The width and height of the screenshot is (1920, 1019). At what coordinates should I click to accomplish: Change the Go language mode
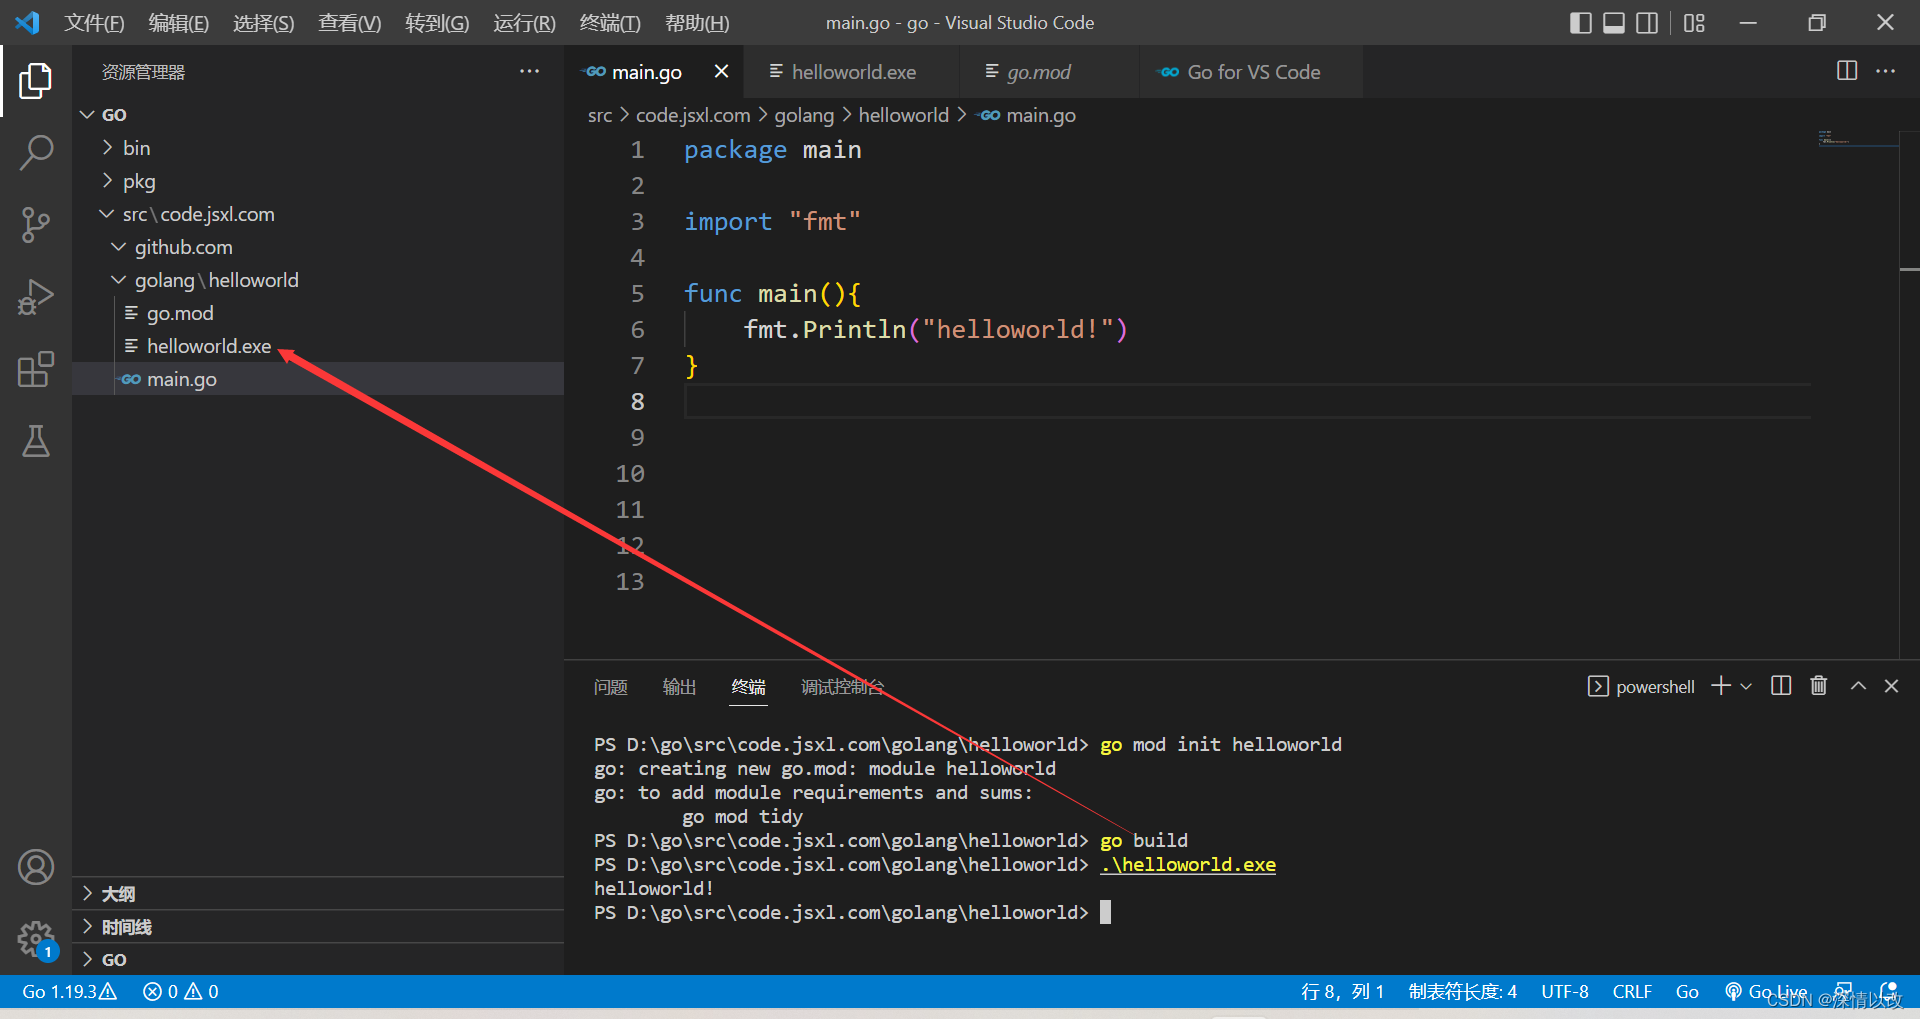(1687, 992)
